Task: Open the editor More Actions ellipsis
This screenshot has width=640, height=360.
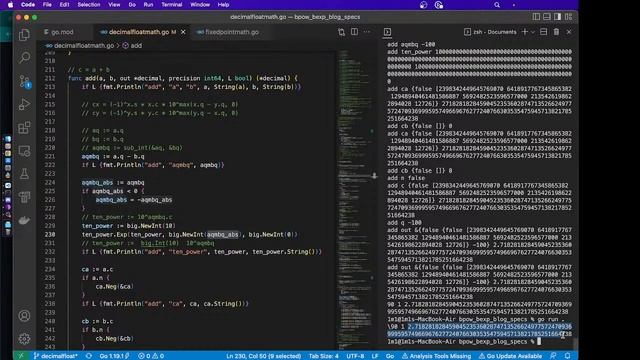Action: coord(367,32)
